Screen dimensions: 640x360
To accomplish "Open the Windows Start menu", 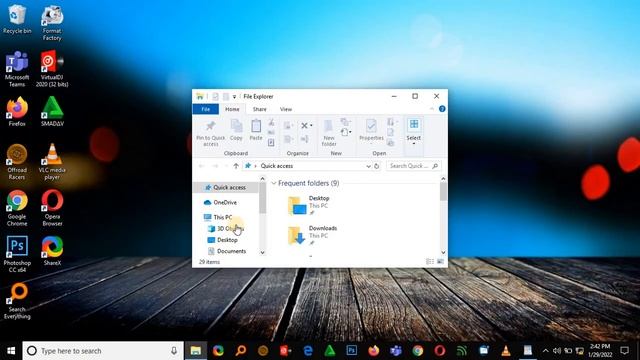I will tap(11, 351).
